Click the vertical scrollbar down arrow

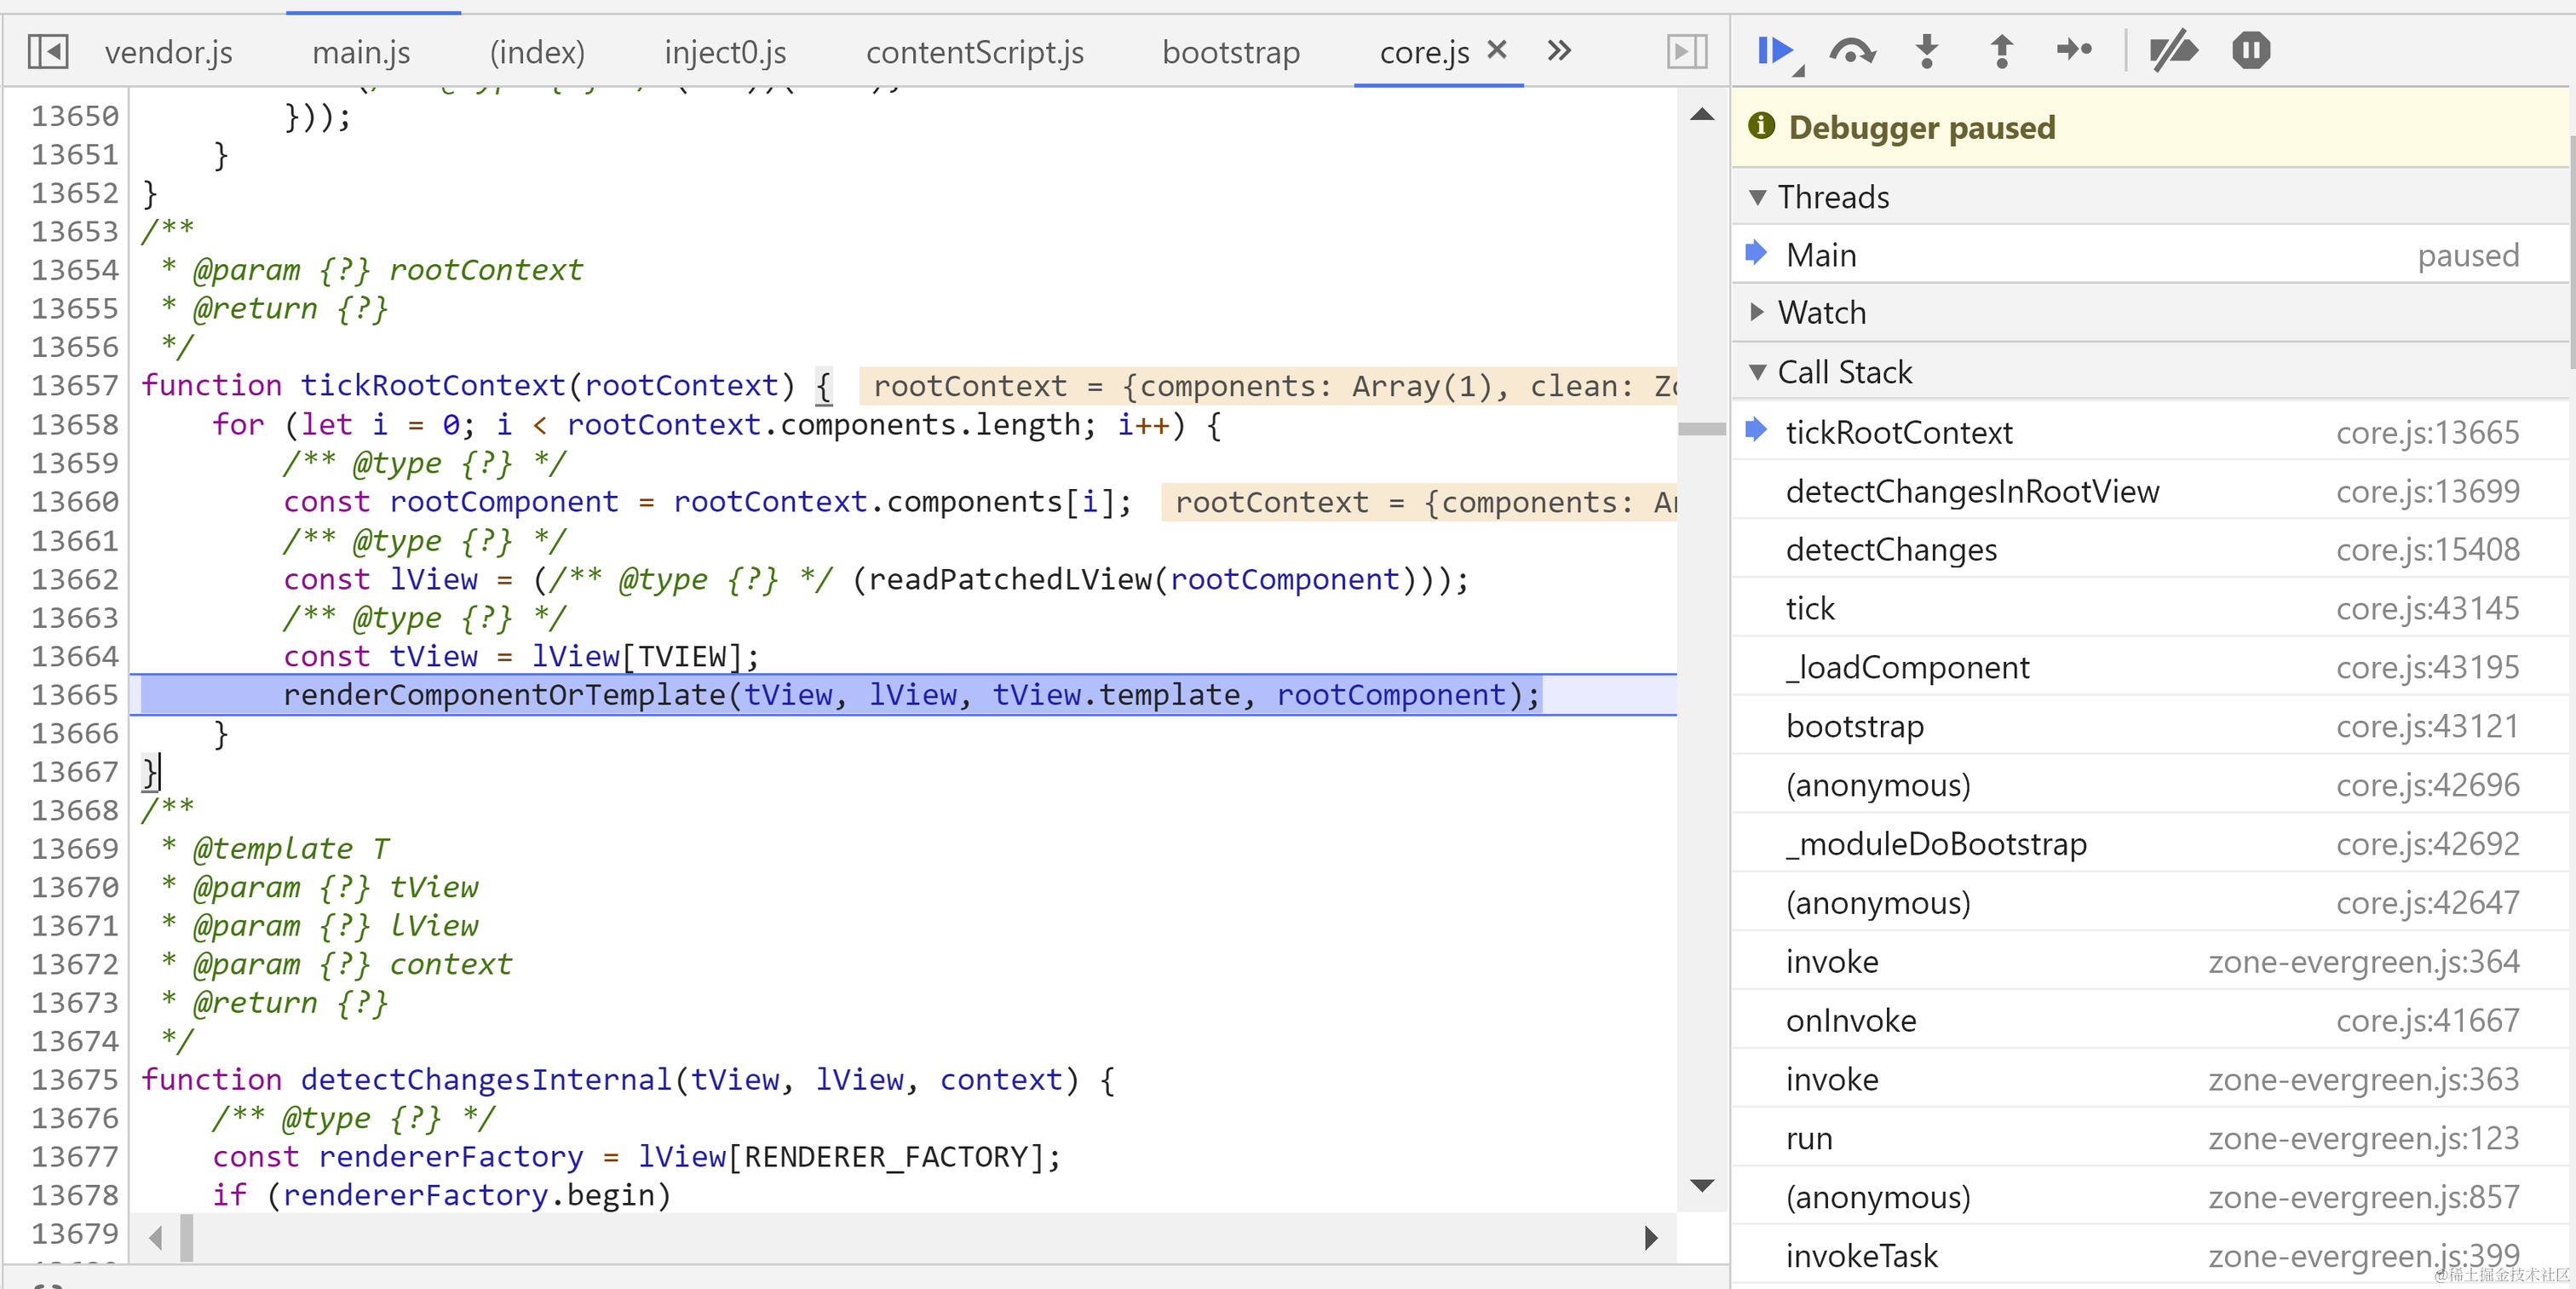1701,1185
